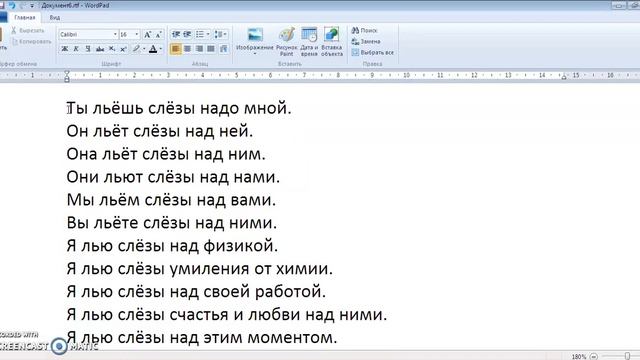Screen dimensions: 640x360
Task: Open line spacing options
Action: [218, 34]
